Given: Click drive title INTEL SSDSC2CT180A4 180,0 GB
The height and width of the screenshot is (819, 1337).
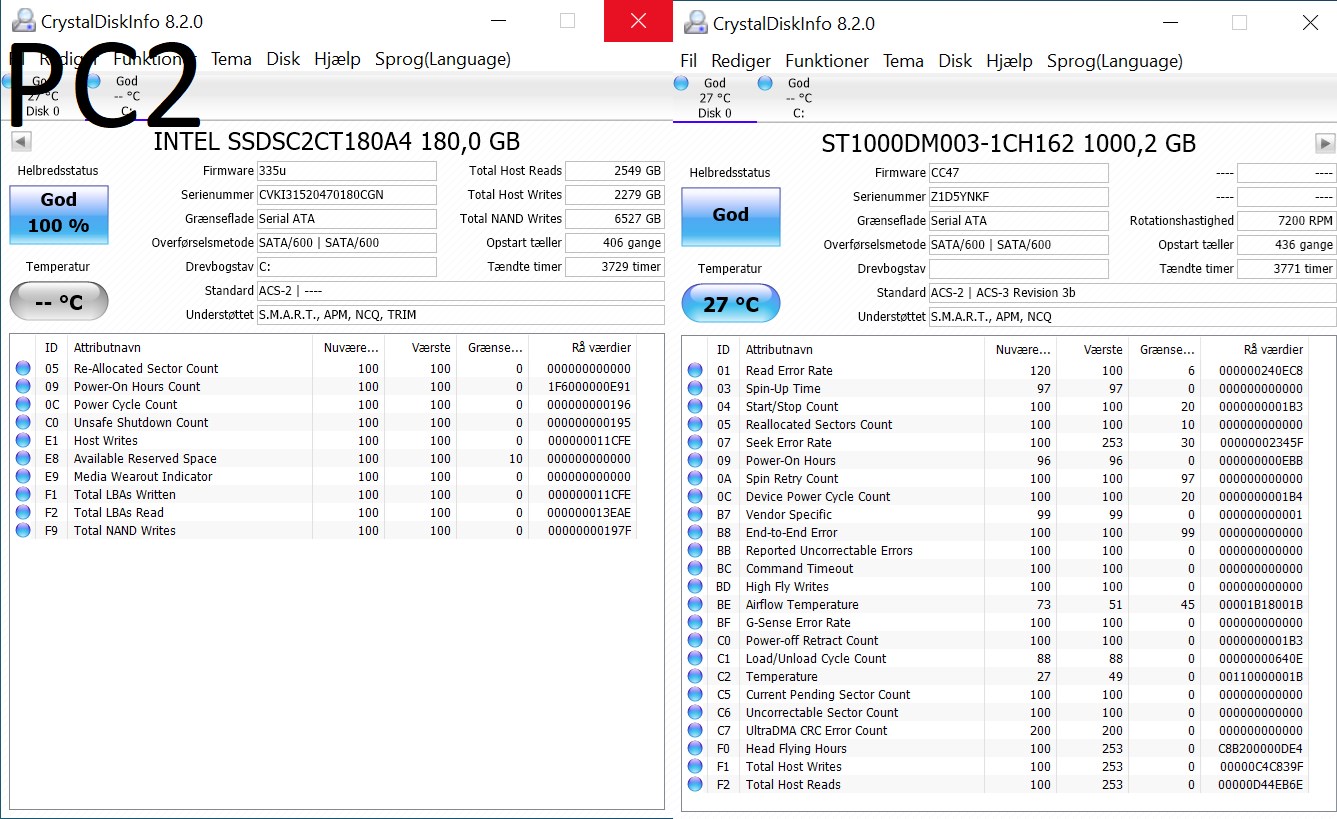Looking at the screenshot, I should [x=337, y=142].
